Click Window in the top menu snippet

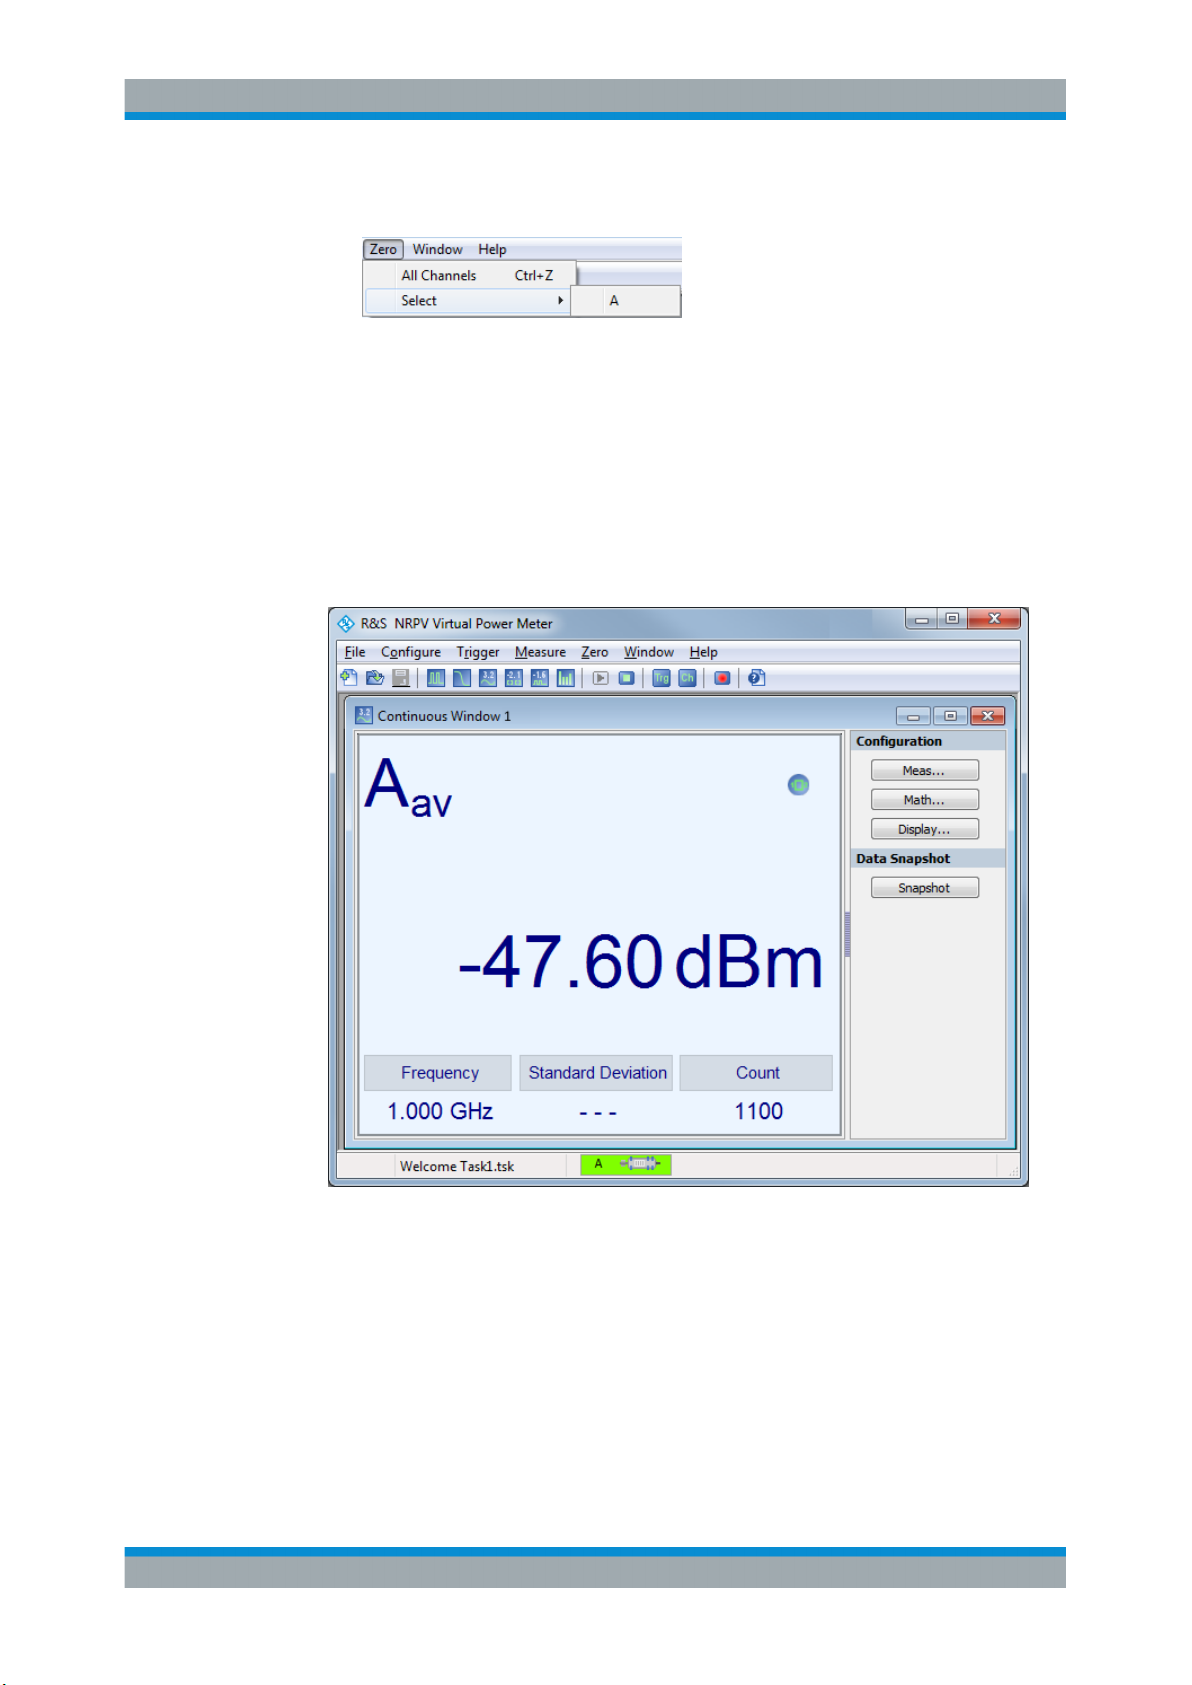[438, 249]
